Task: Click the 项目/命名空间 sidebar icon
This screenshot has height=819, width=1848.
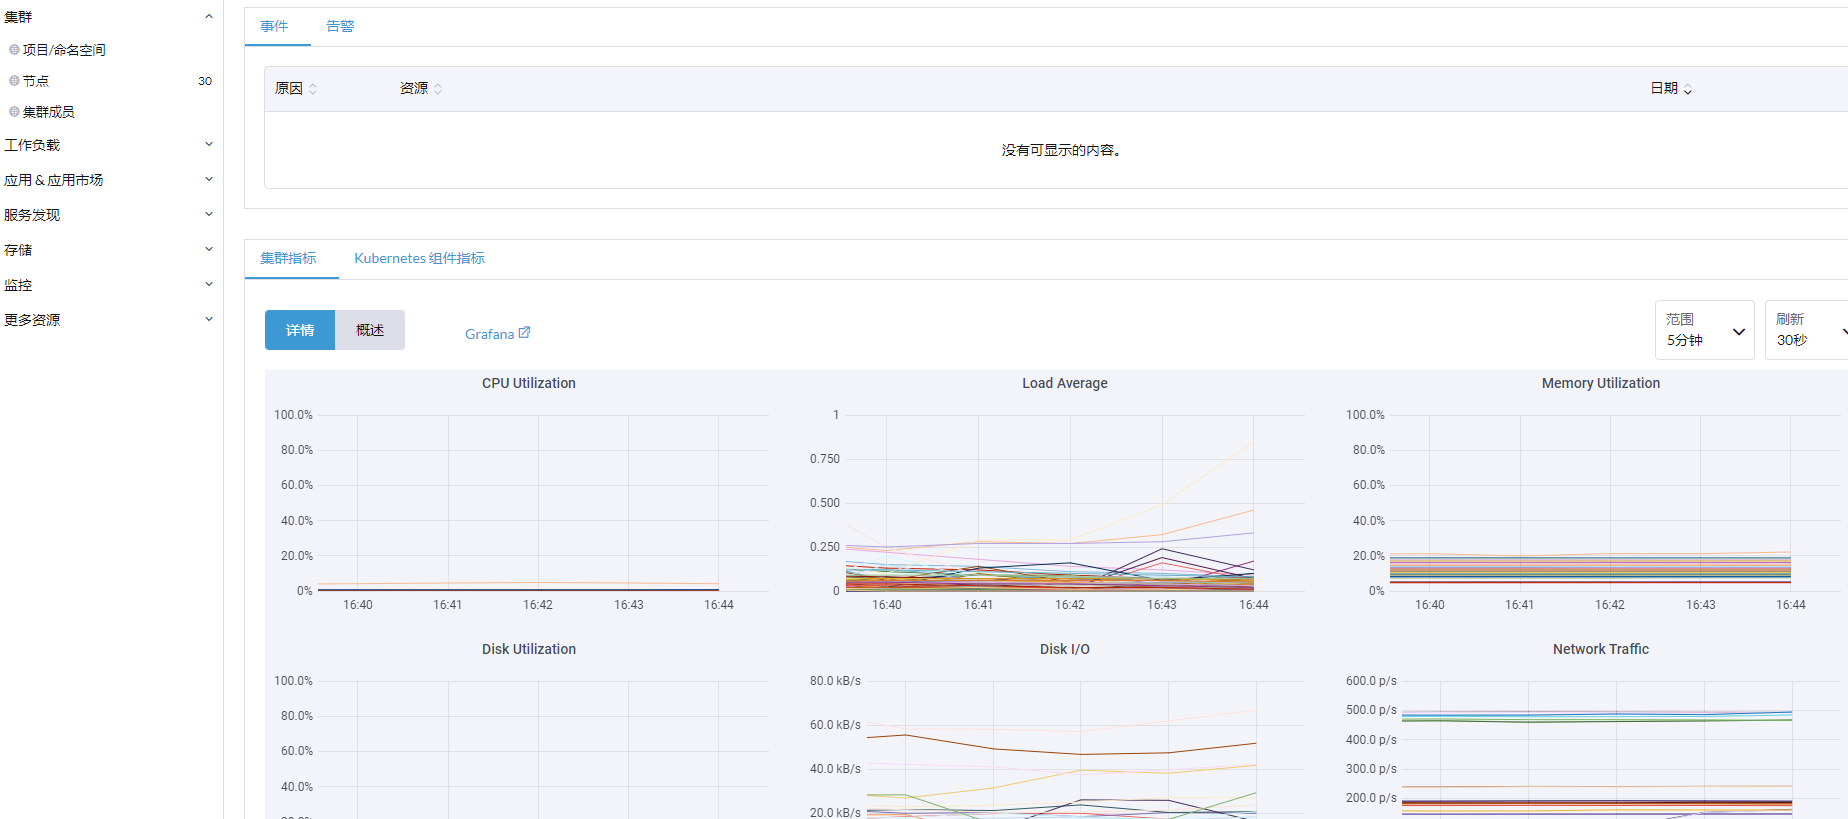Action: [x=14, y=49]
